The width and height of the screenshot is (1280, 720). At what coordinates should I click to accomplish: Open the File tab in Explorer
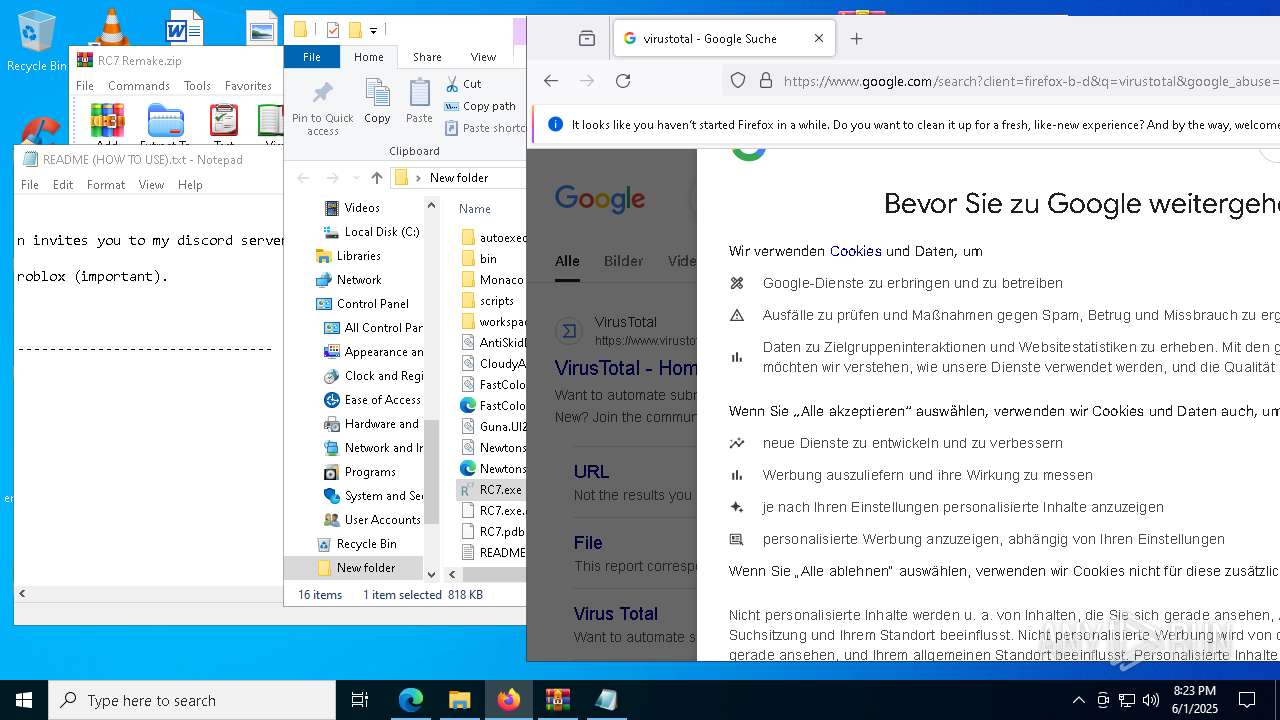[312, 57]
